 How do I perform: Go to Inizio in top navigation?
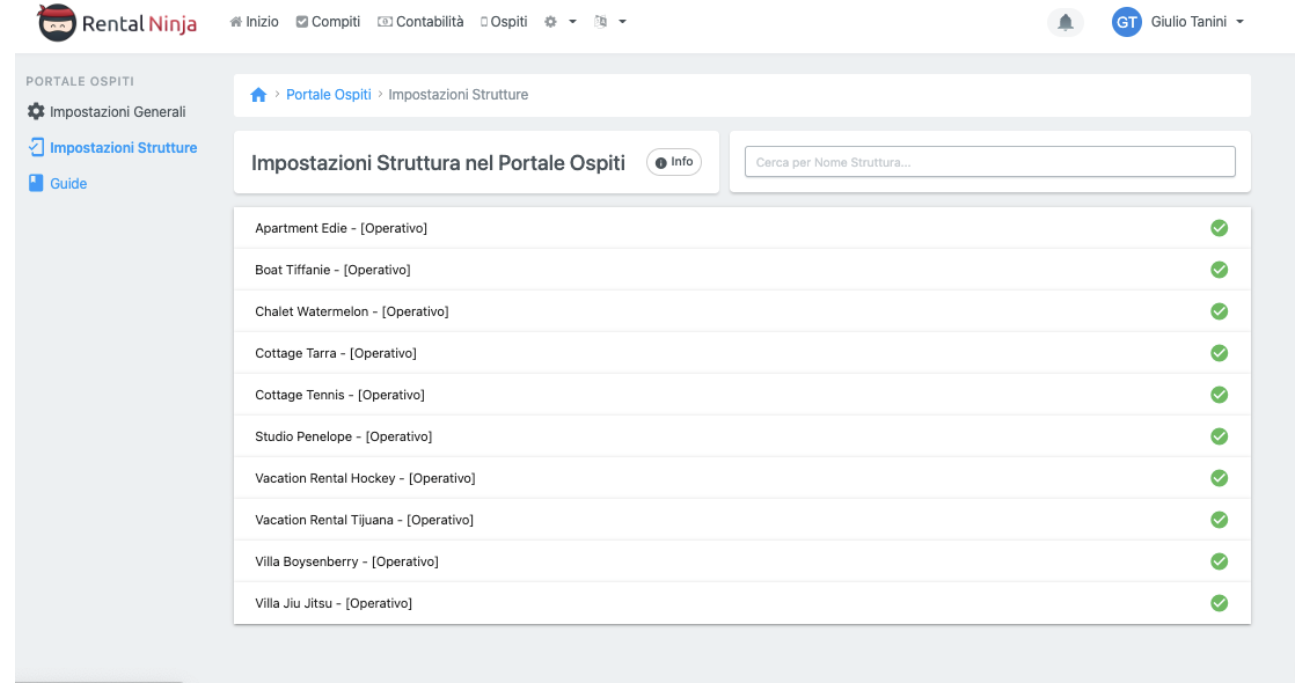tap(255, 22)
